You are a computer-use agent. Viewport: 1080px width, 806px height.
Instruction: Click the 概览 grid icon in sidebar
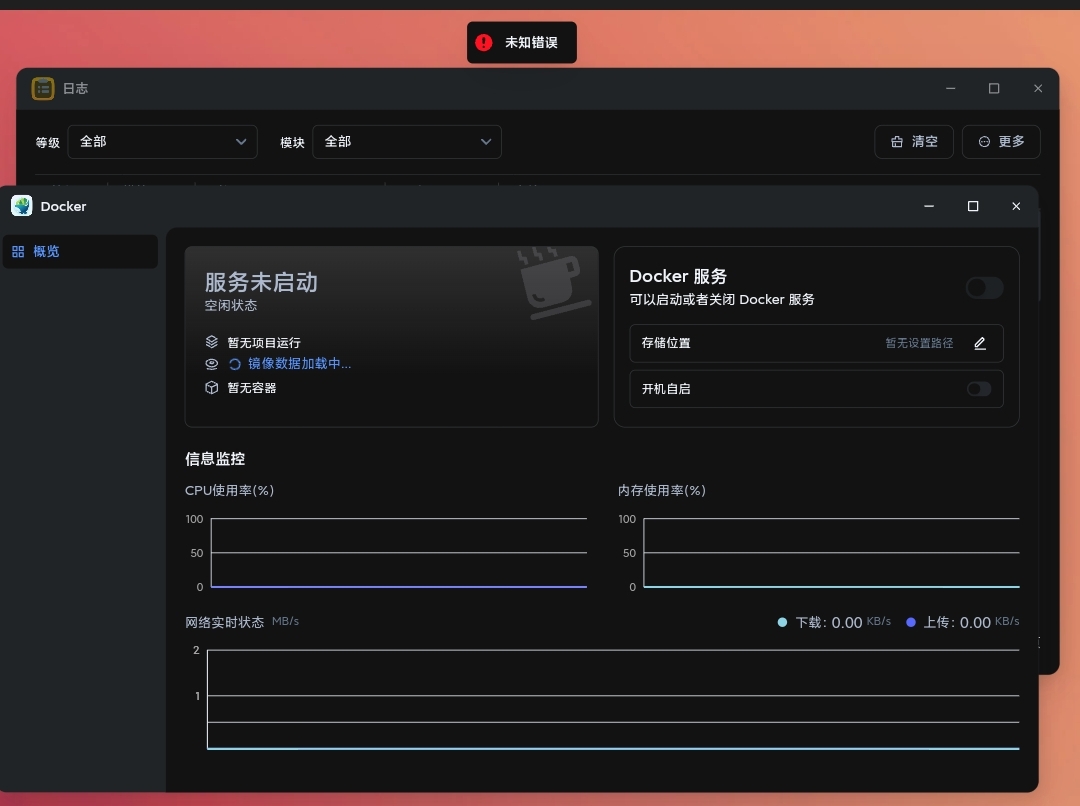(18, 251)
